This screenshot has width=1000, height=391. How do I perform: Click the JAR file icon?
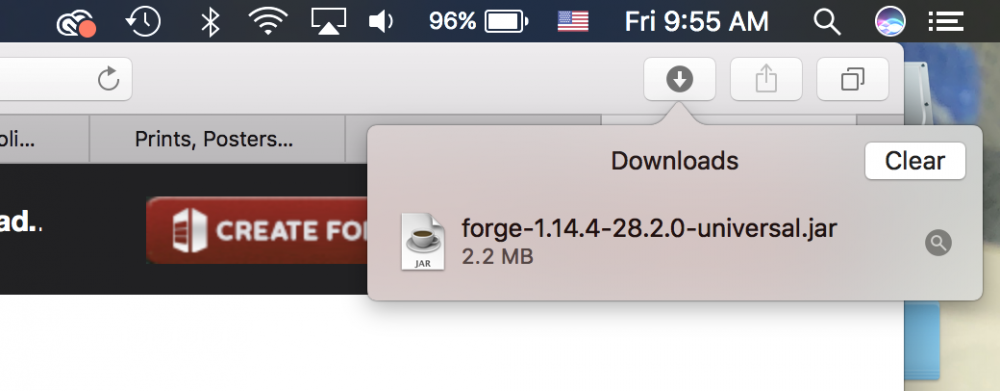423,242
